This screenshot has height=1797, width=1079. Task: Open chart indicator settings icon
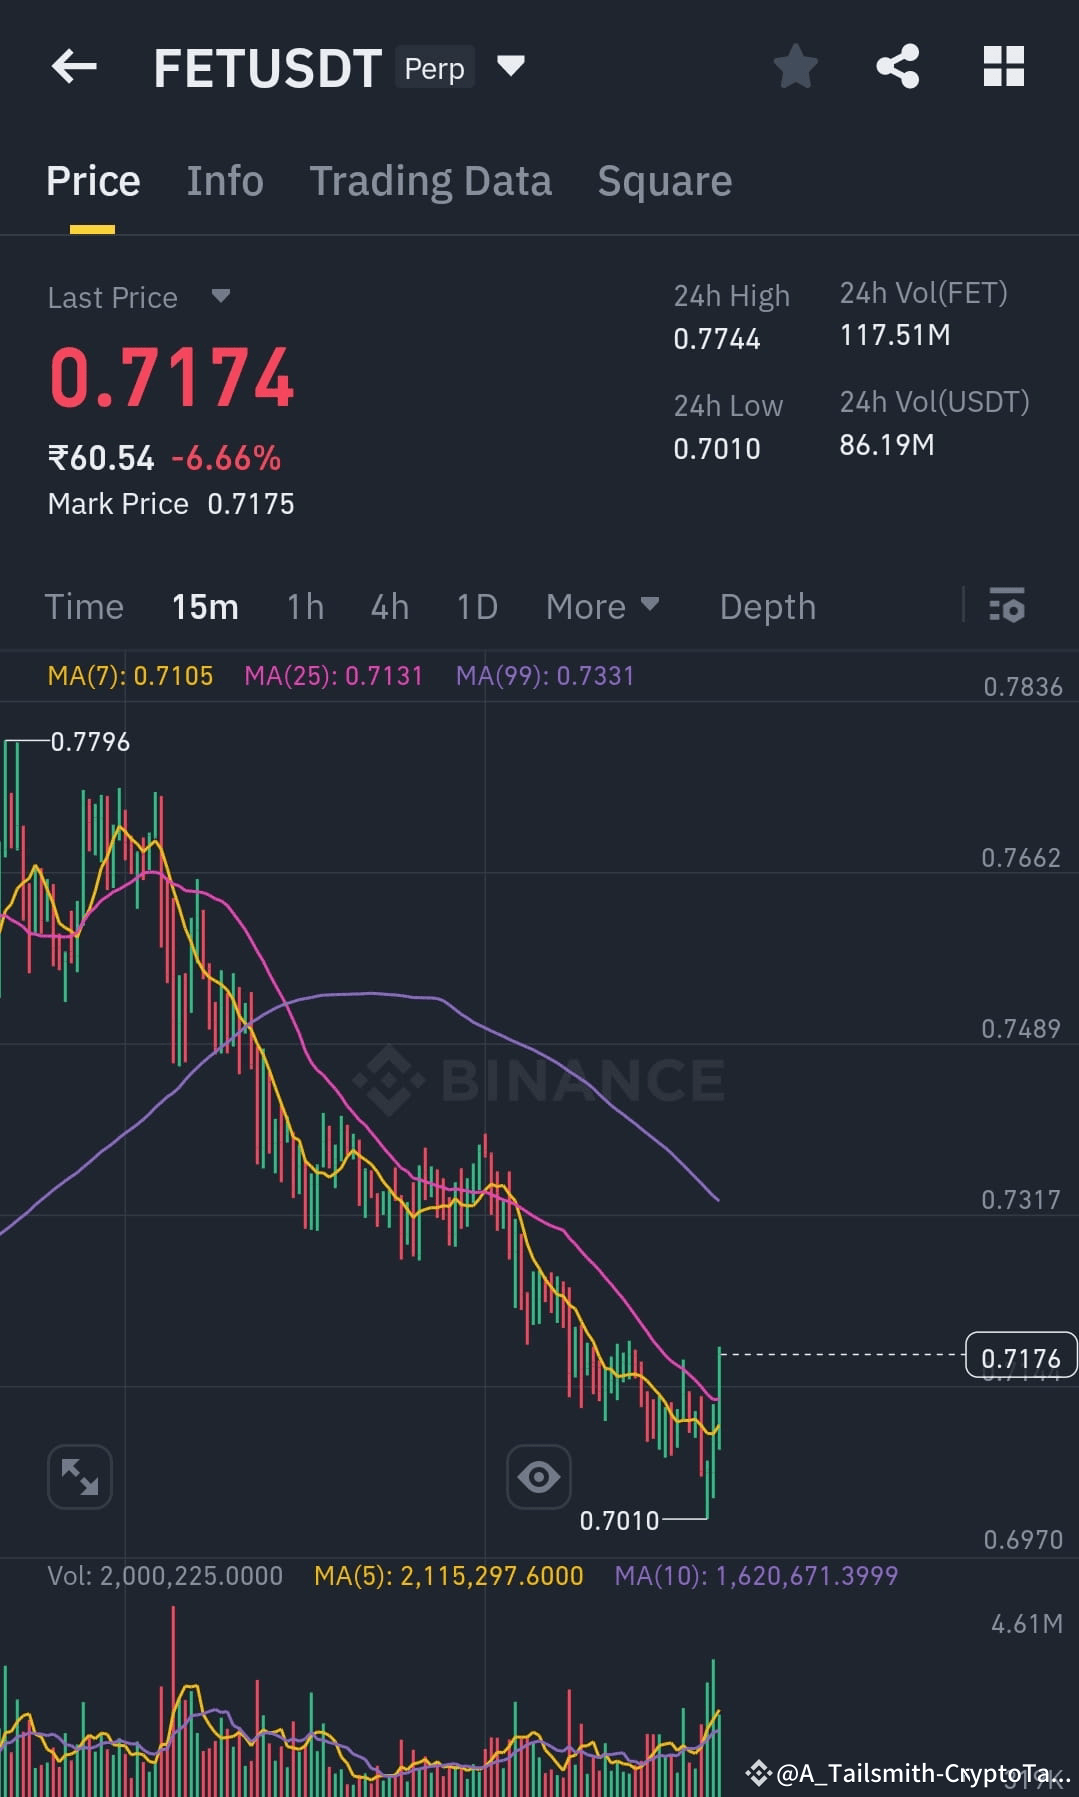(1007, 606)
